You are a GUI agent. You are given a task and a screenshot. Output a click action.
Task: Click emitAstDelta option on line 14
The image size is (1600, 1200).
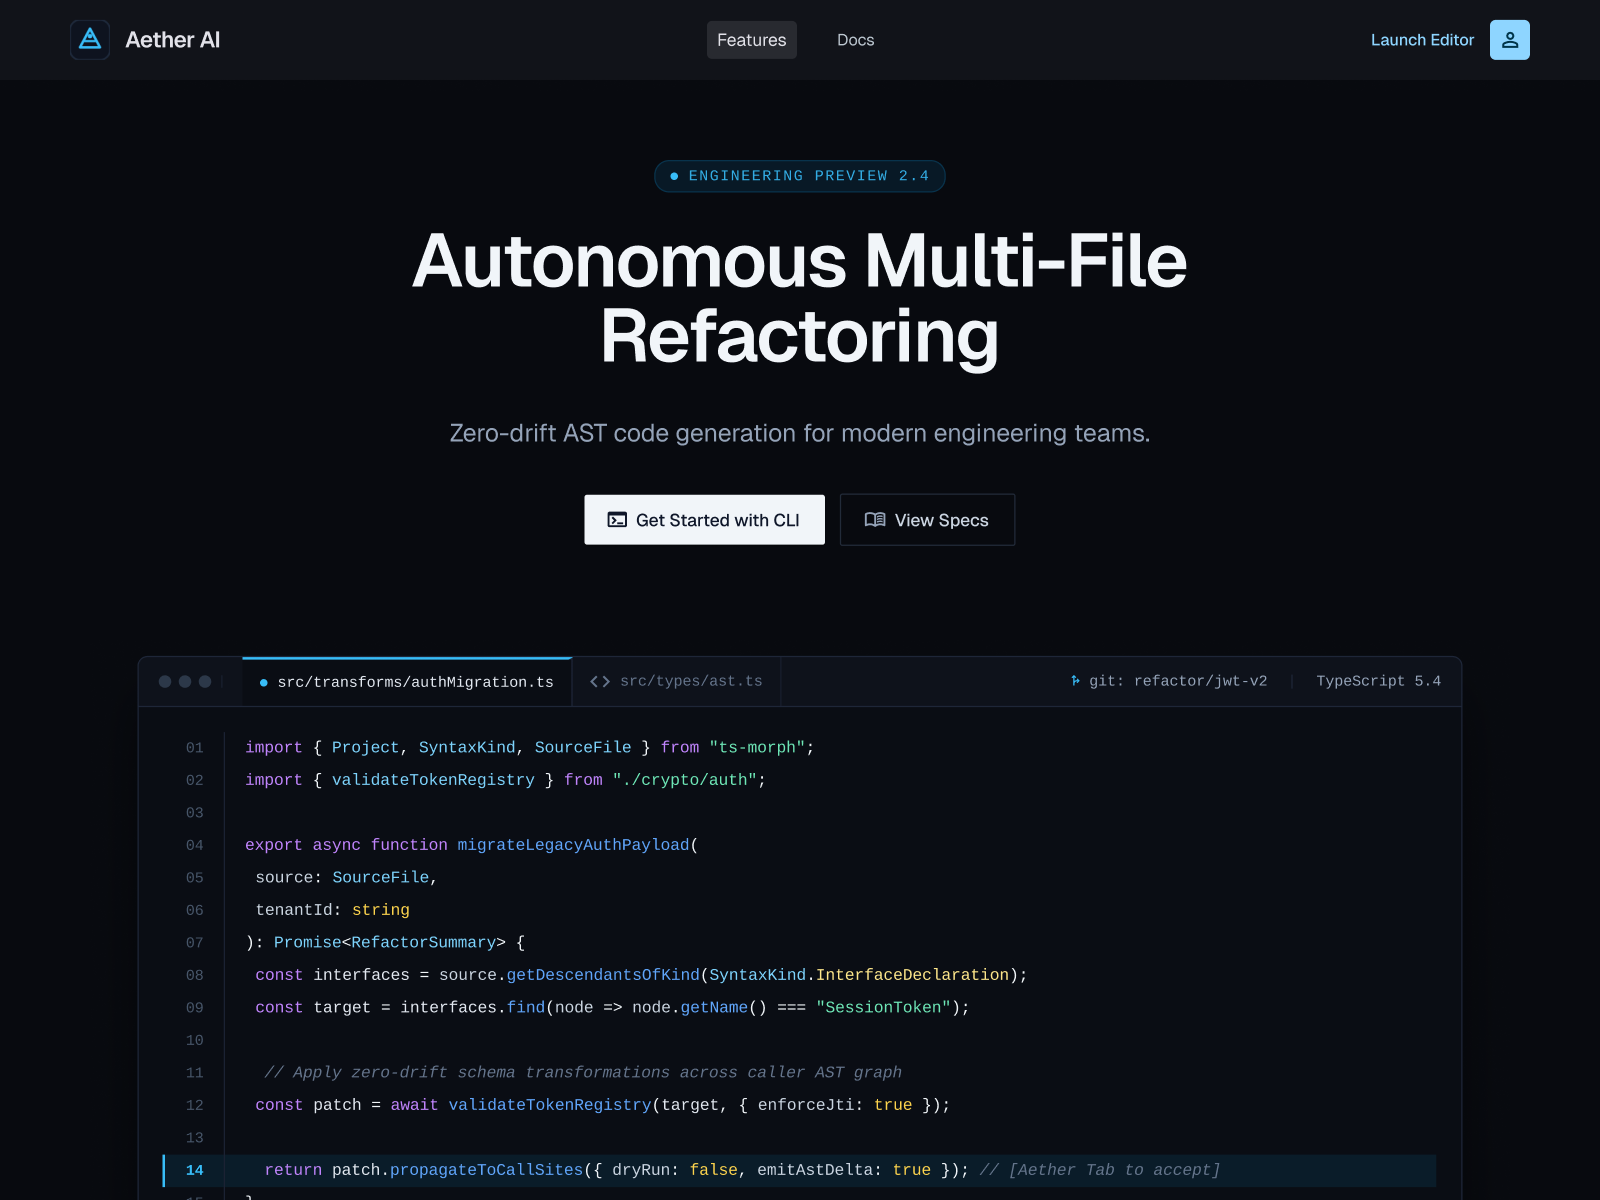tap(815, 1170)
